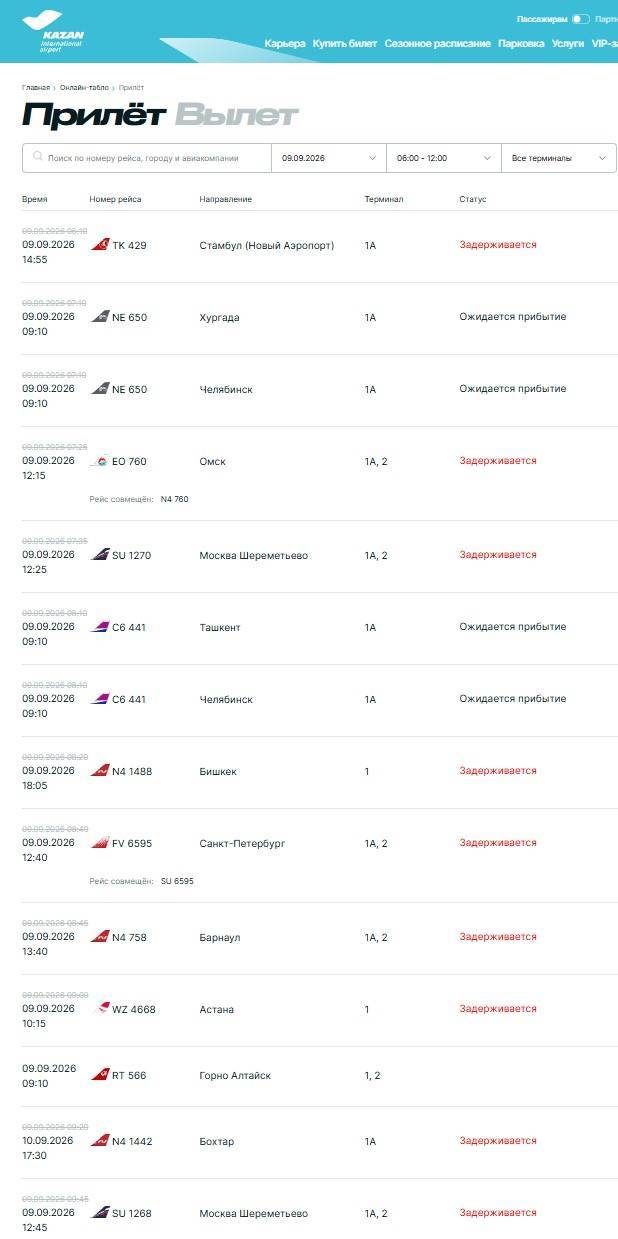Open the Все терминалы terminal dropdown
The width and height of the screenshot is (618, 1239).
559,158
